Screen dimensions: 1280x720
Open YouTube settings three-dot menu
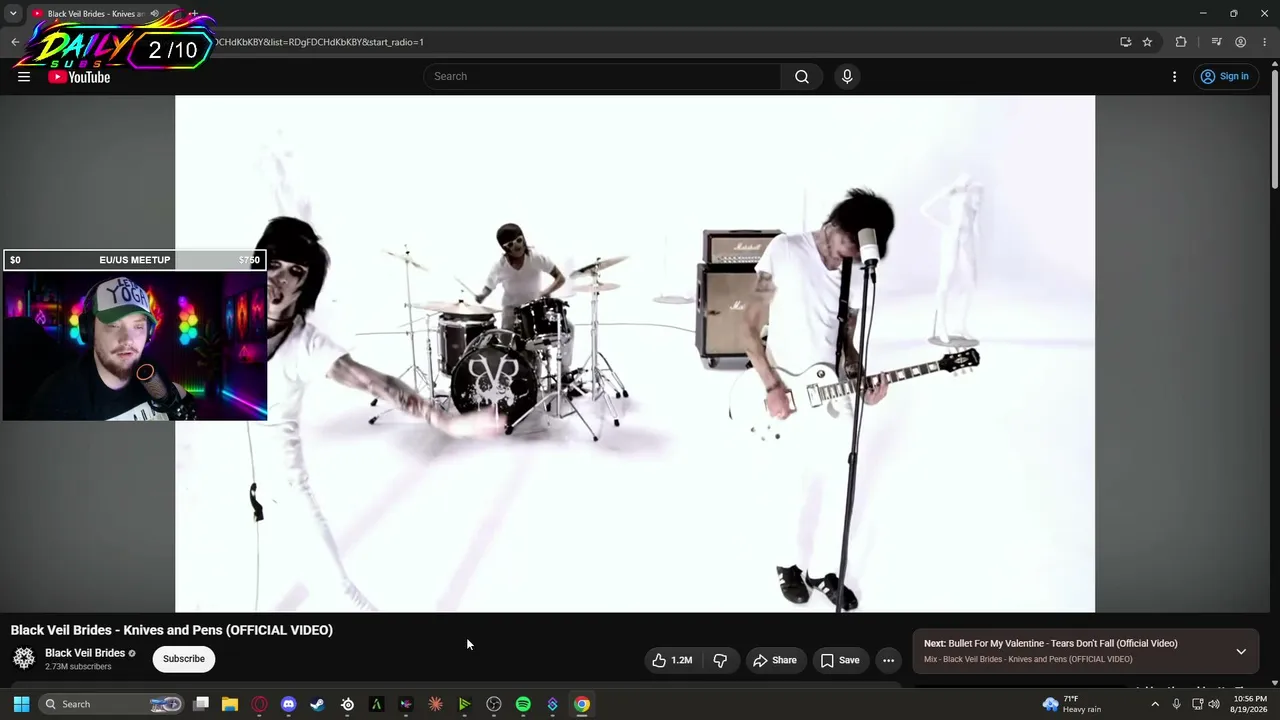(1175, 77)
